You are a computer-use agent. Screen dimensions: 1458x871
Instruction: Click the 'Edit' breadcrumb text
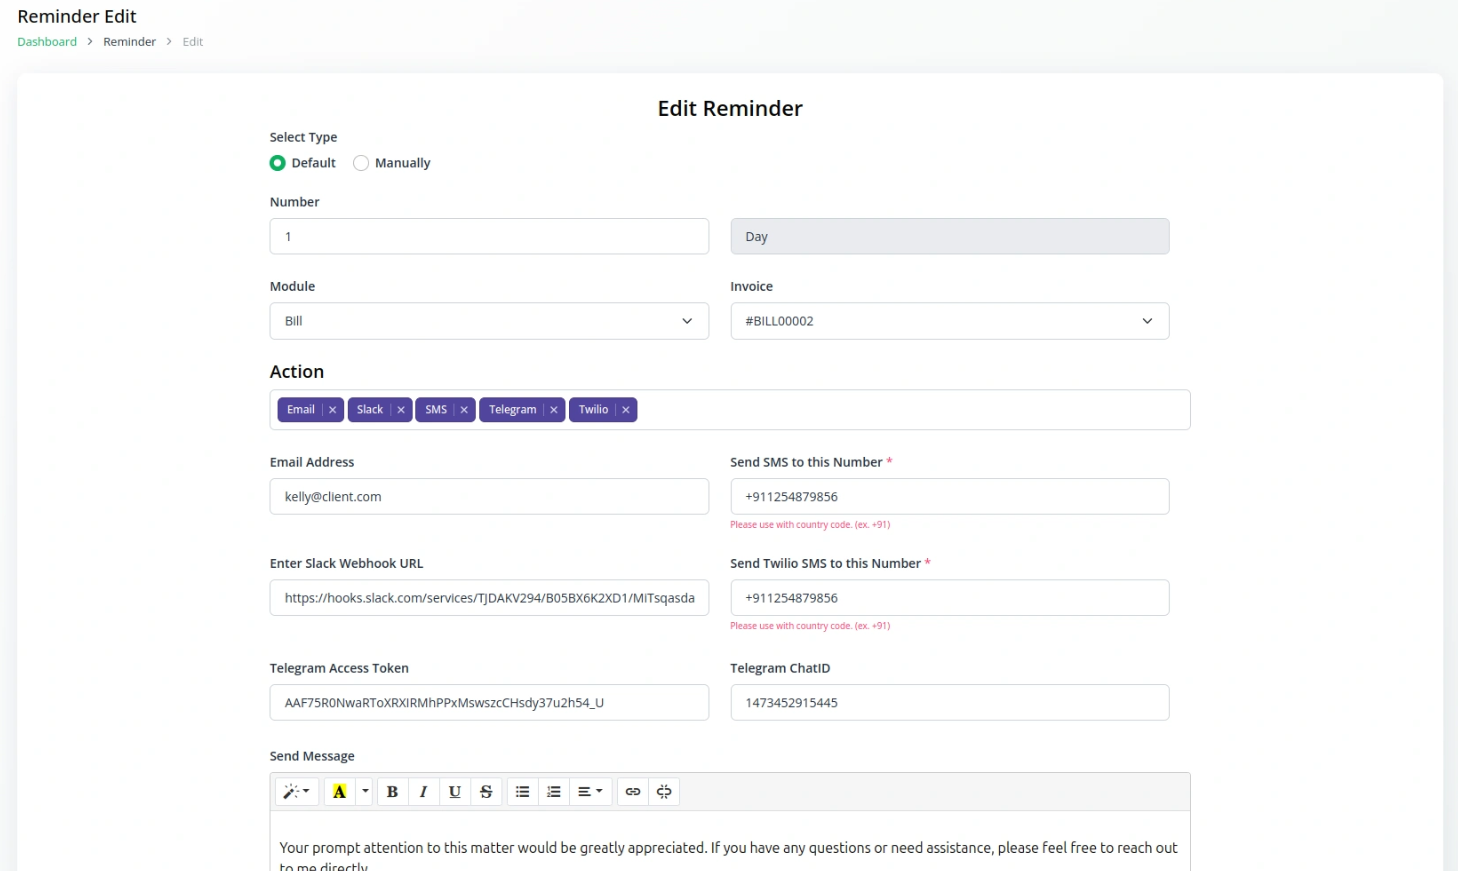pyautogui.click(x=193, y=42)
